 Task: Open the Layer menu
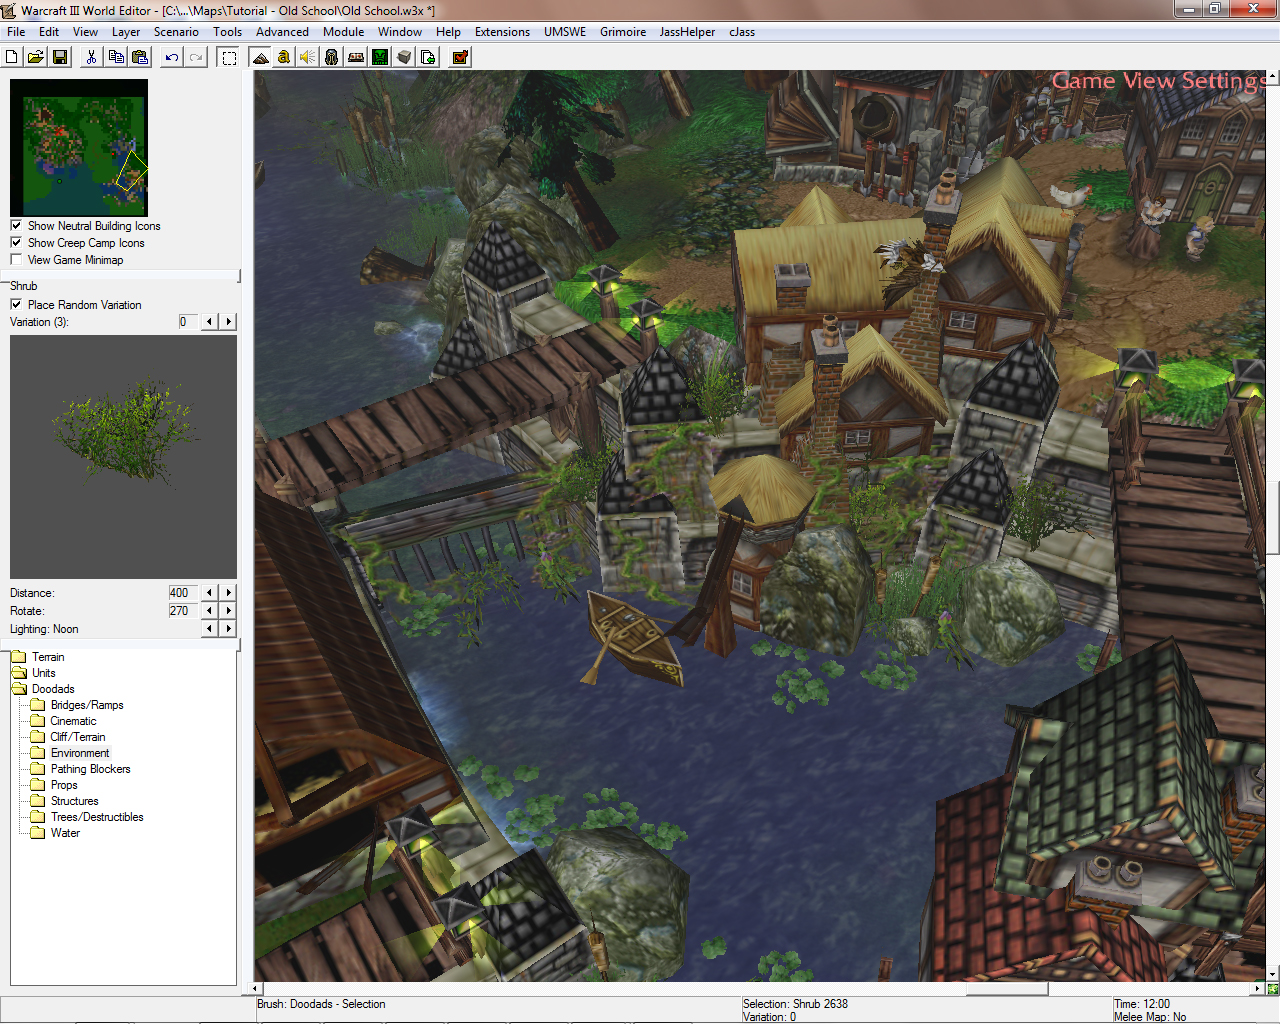[126, 32]
